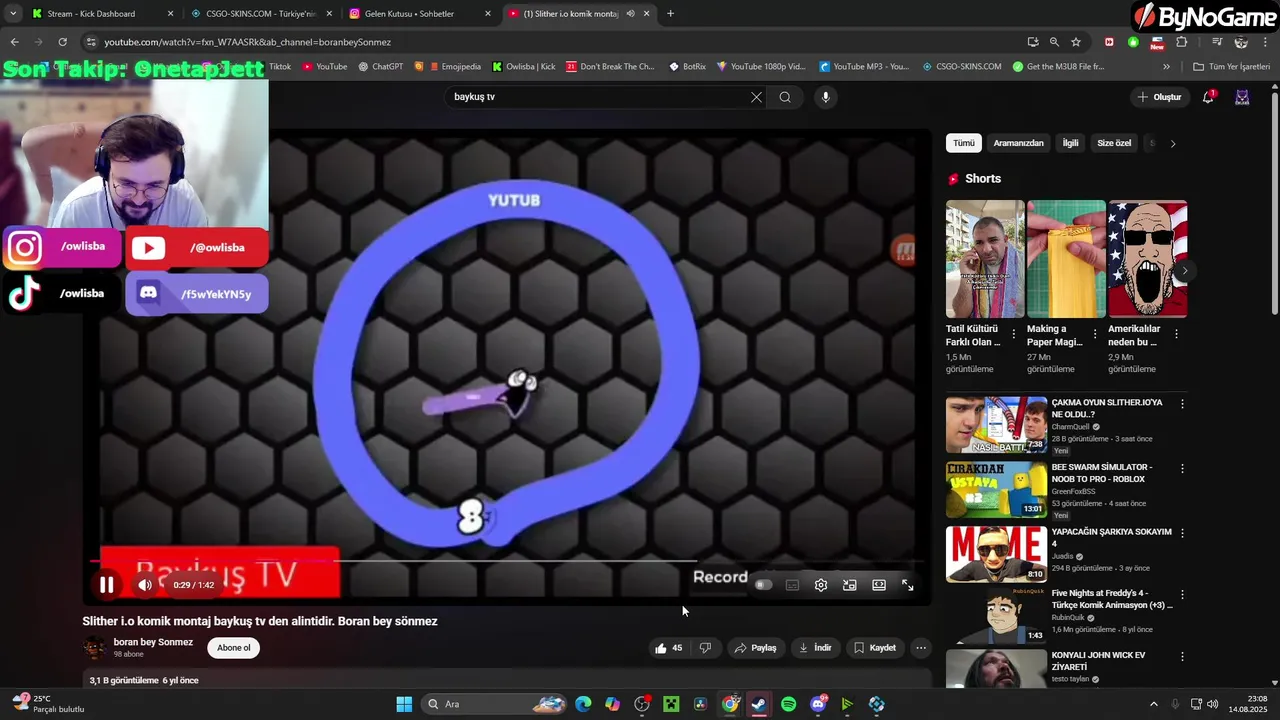The image size is (1280, 720).
Task: Open ChatGPT bookmark
Action: pyautogui.click(x=379, y=67)
